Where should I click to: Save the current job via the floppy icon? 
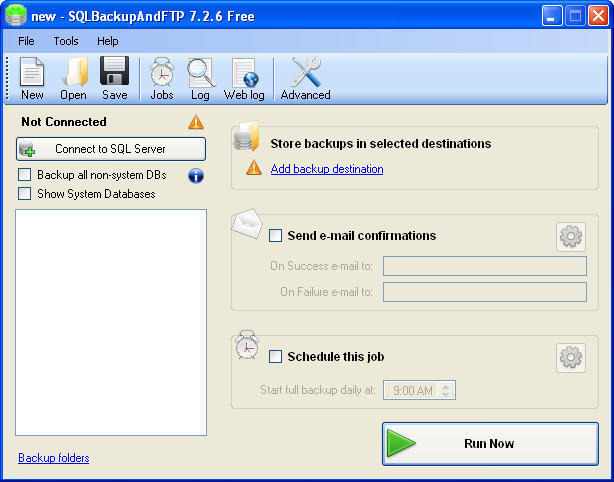point(114,79)
